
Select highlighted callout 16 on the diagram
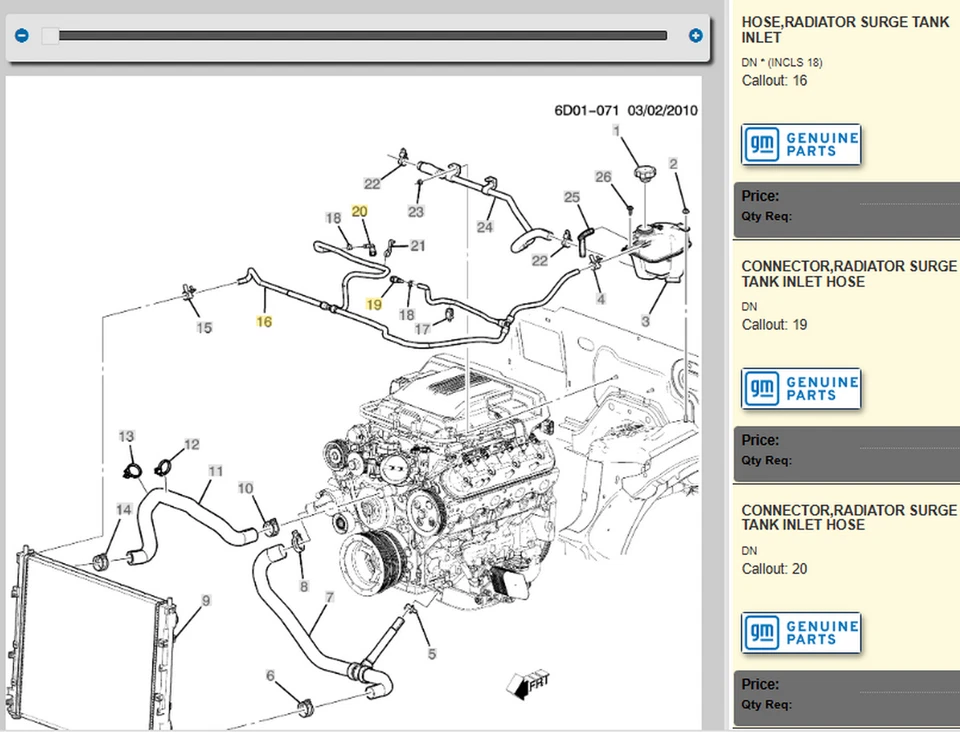pyautogui.click(x=264, y=322)
